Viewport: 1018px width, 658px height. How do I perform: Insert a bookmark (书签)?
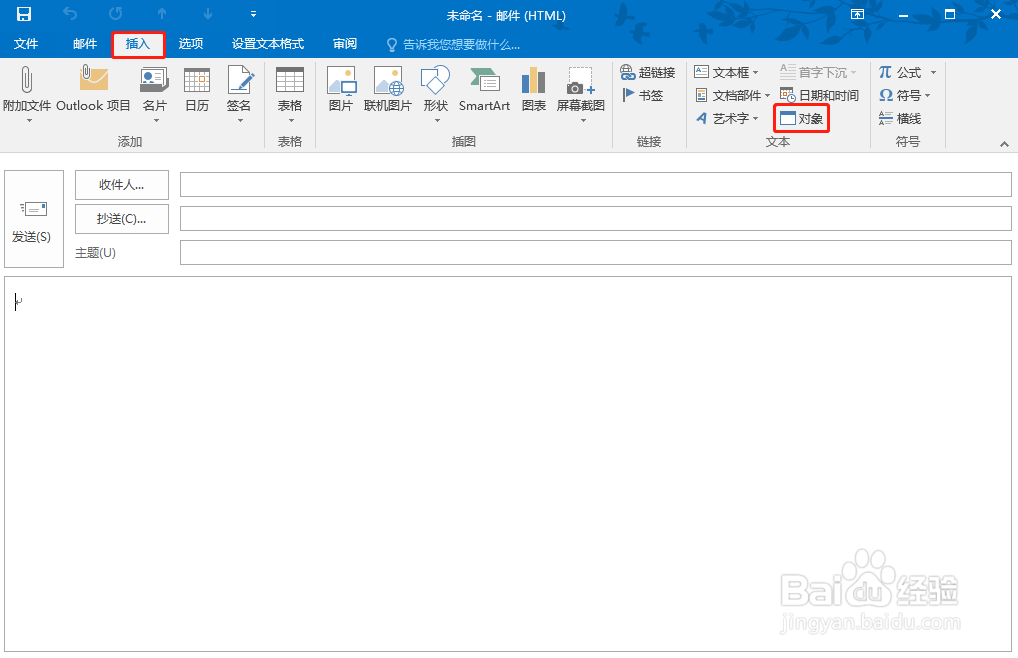click(641, 95)
